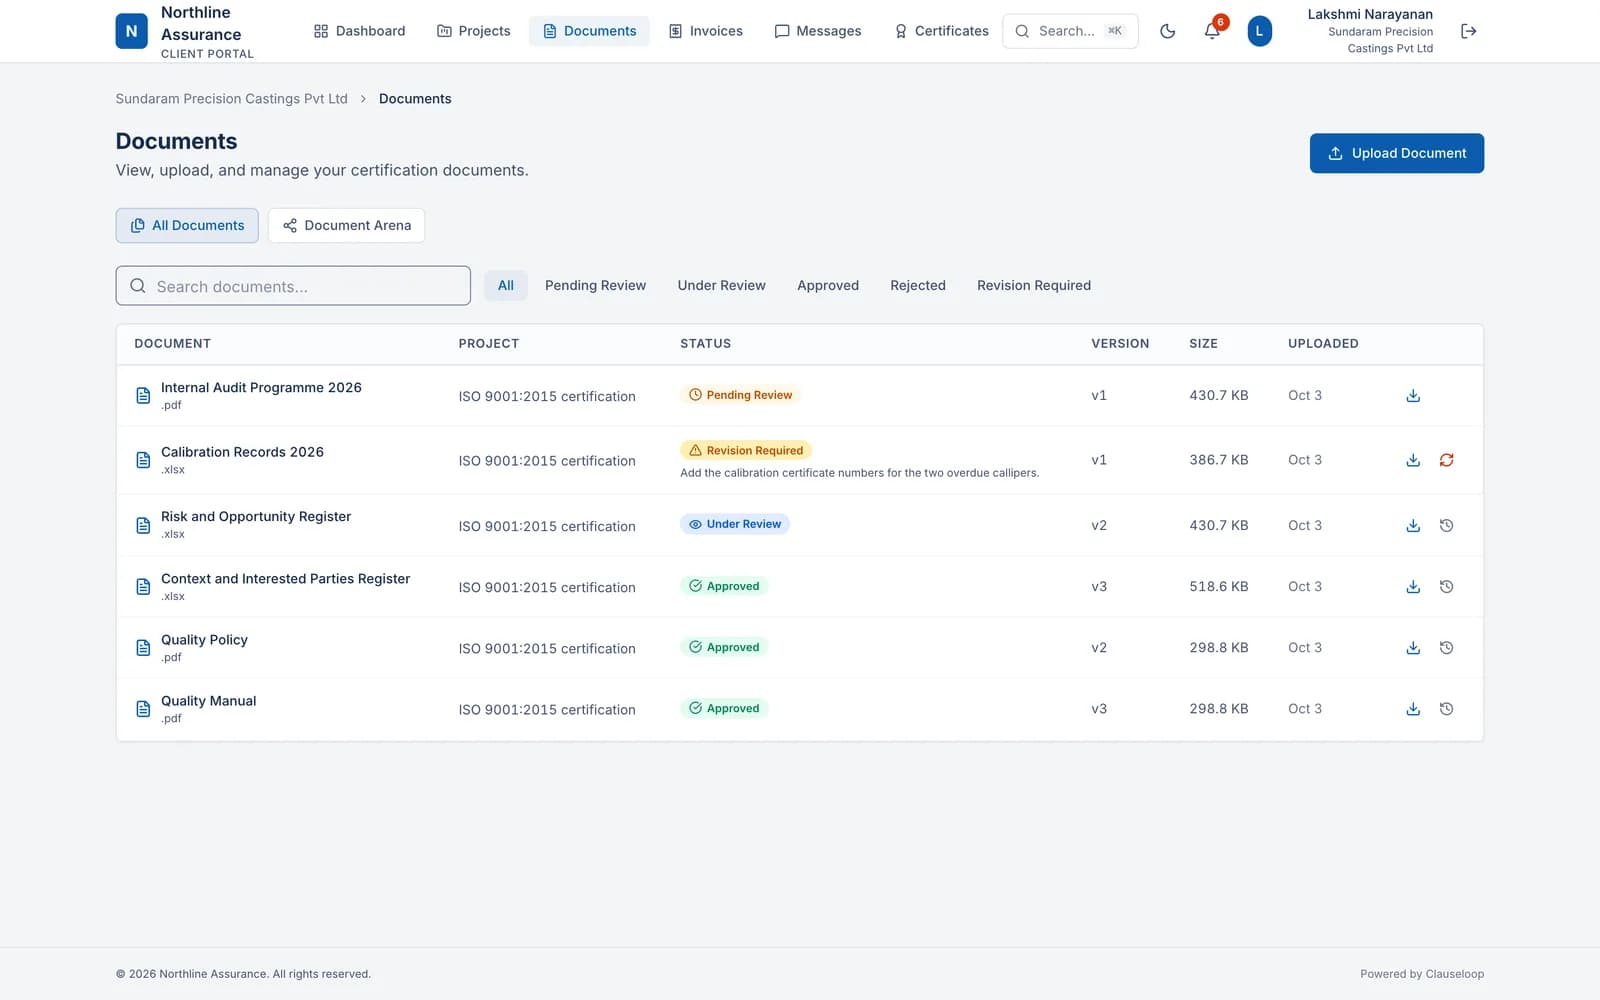View version history of Risk and Opportunity Register

pyautogui.click(x=1446, y=526)
